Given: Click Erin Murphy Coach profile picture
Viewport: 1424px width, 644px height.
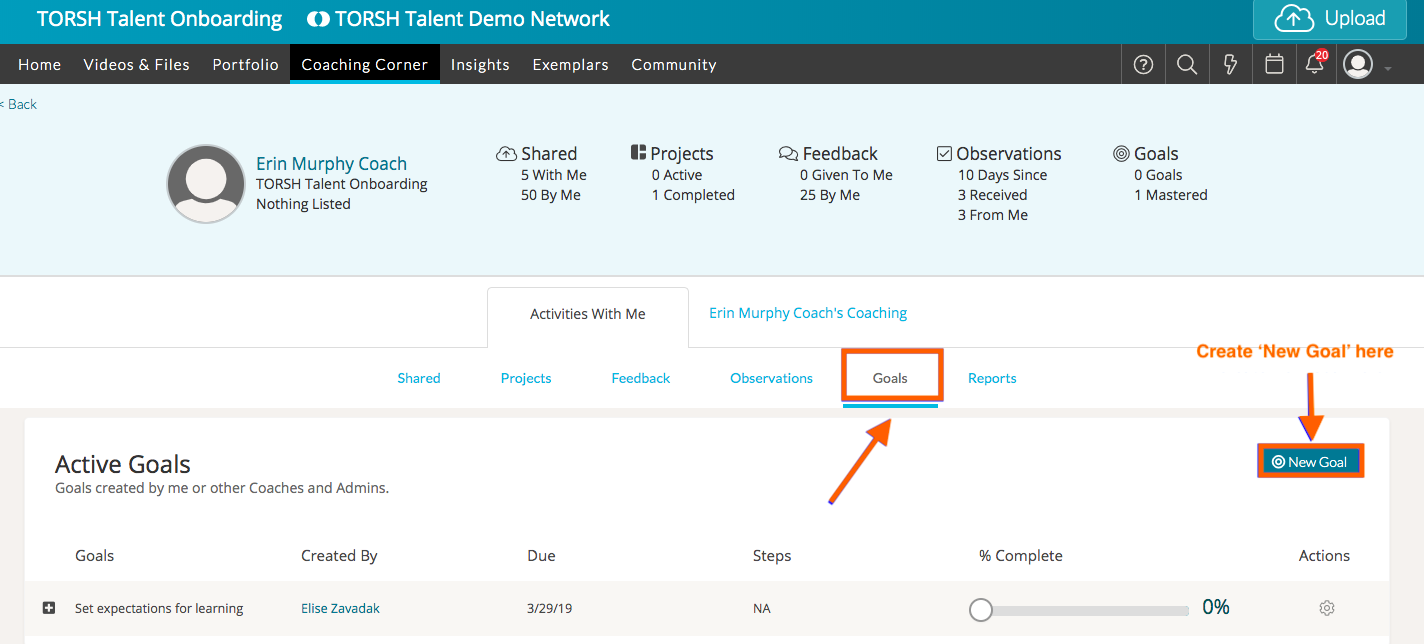Looking at the screenshot, I should tap(206, 184).
